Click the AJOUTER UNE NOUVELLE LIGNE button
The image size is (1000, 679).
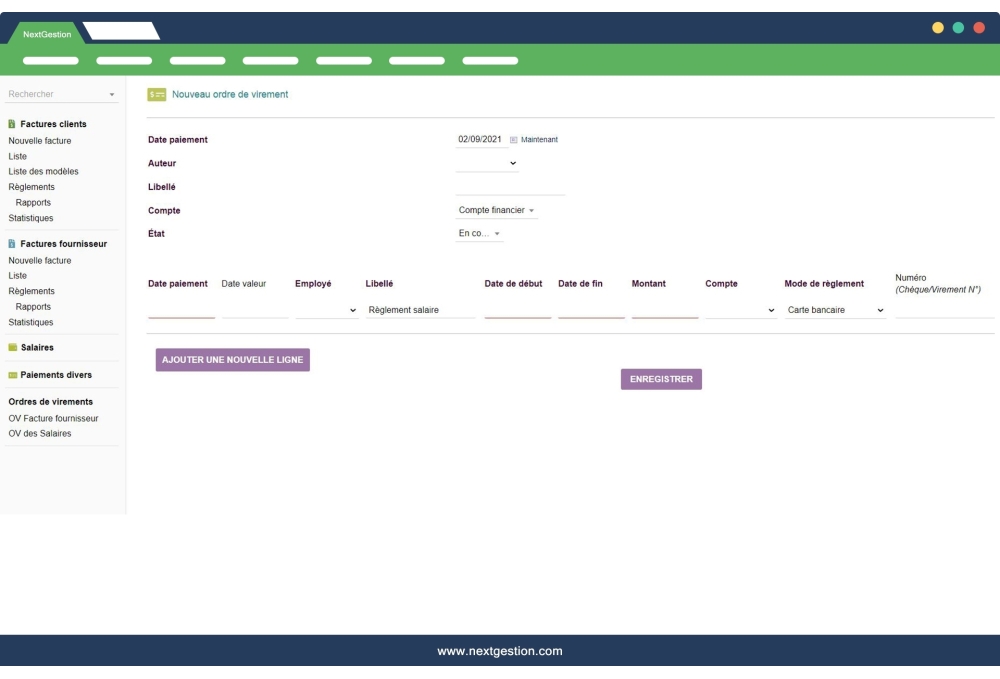click(x=232, y=358)
